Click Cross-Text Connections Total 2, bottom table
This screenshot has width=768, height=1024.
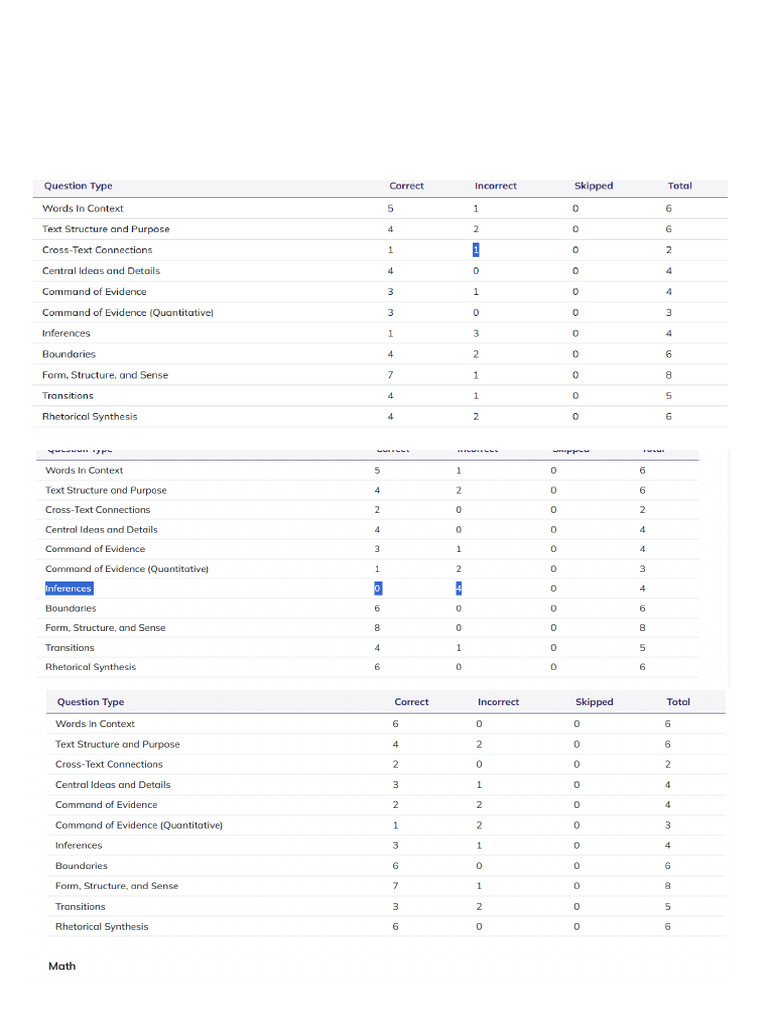click(x=667, y=764)
